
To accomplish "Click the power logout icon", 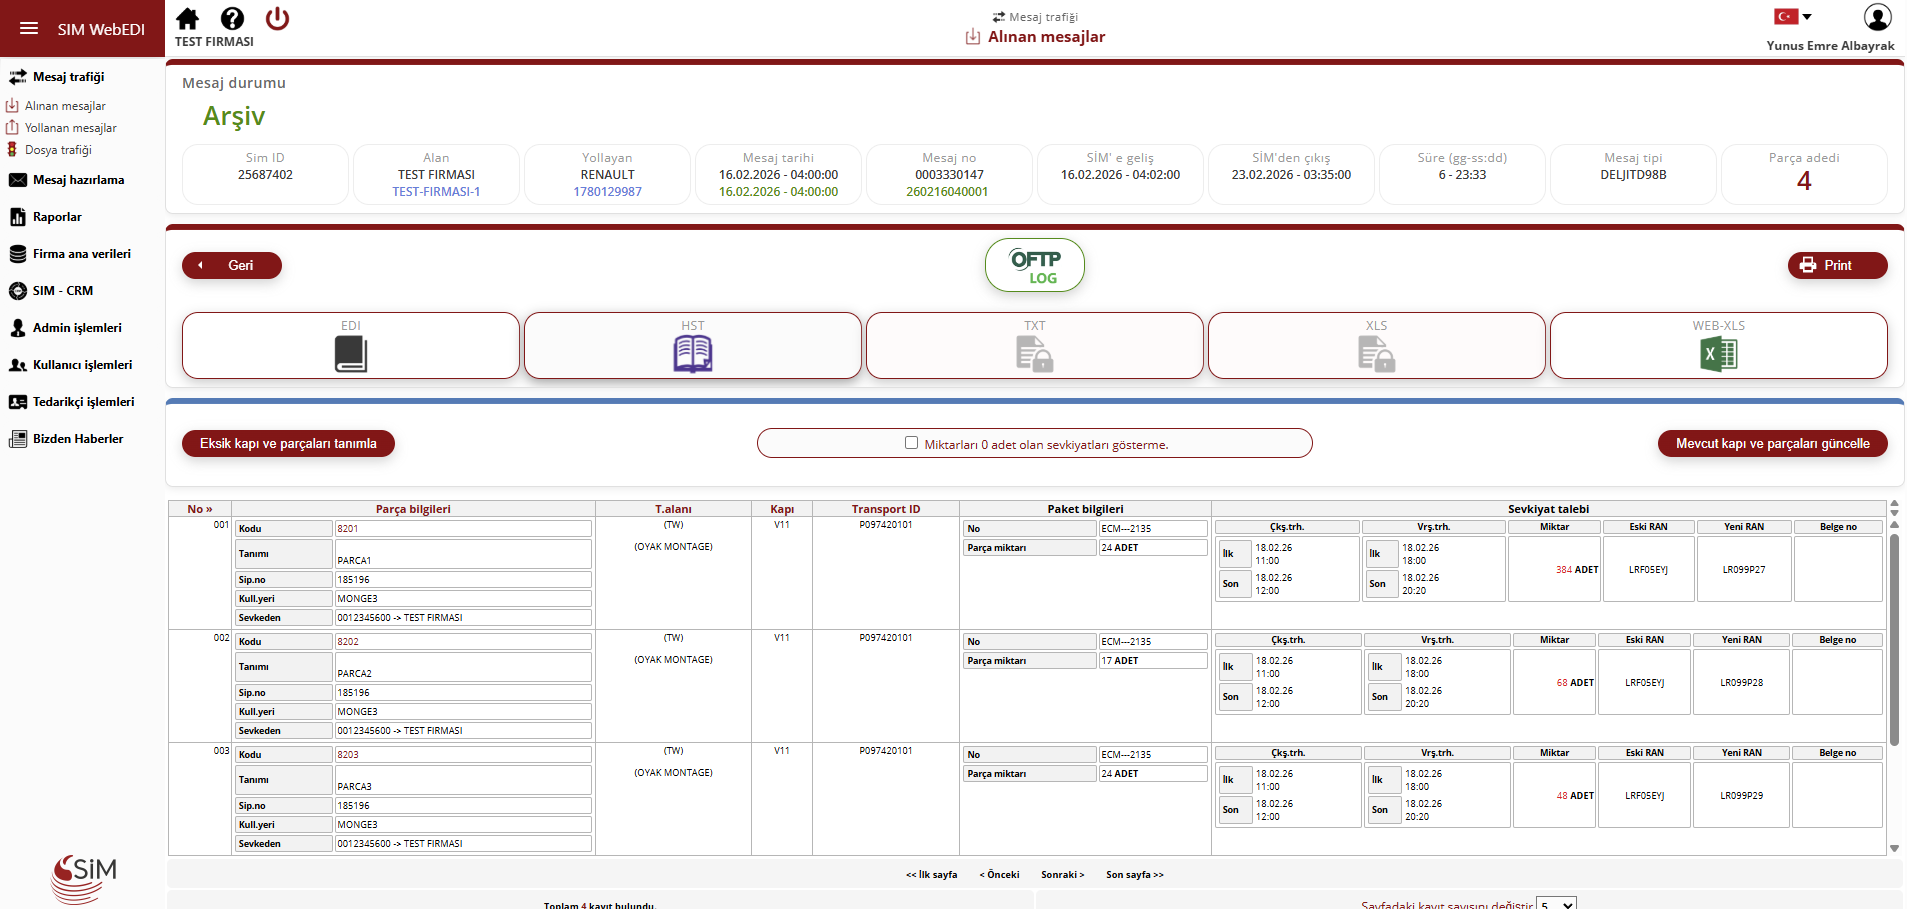I will (277, 19).
